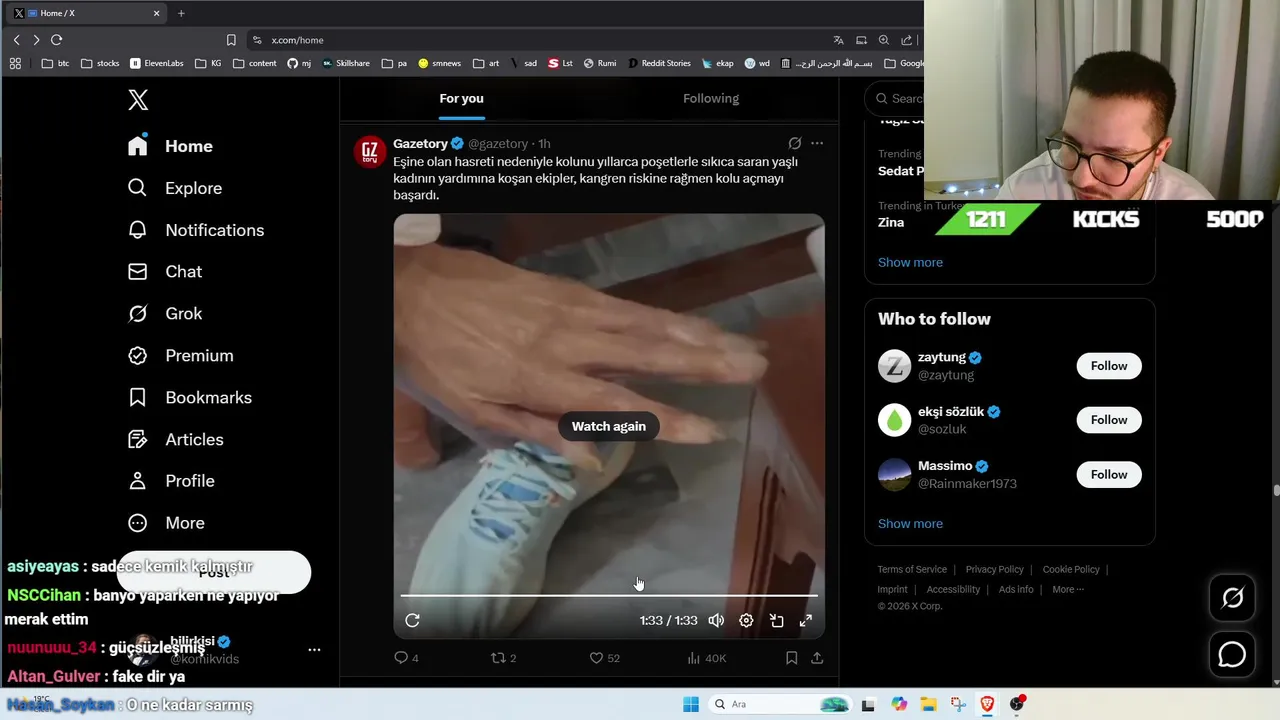Viewport: 1280px width, 720px height.
Task: Go forward in the browser
Action: coord(36,40)
